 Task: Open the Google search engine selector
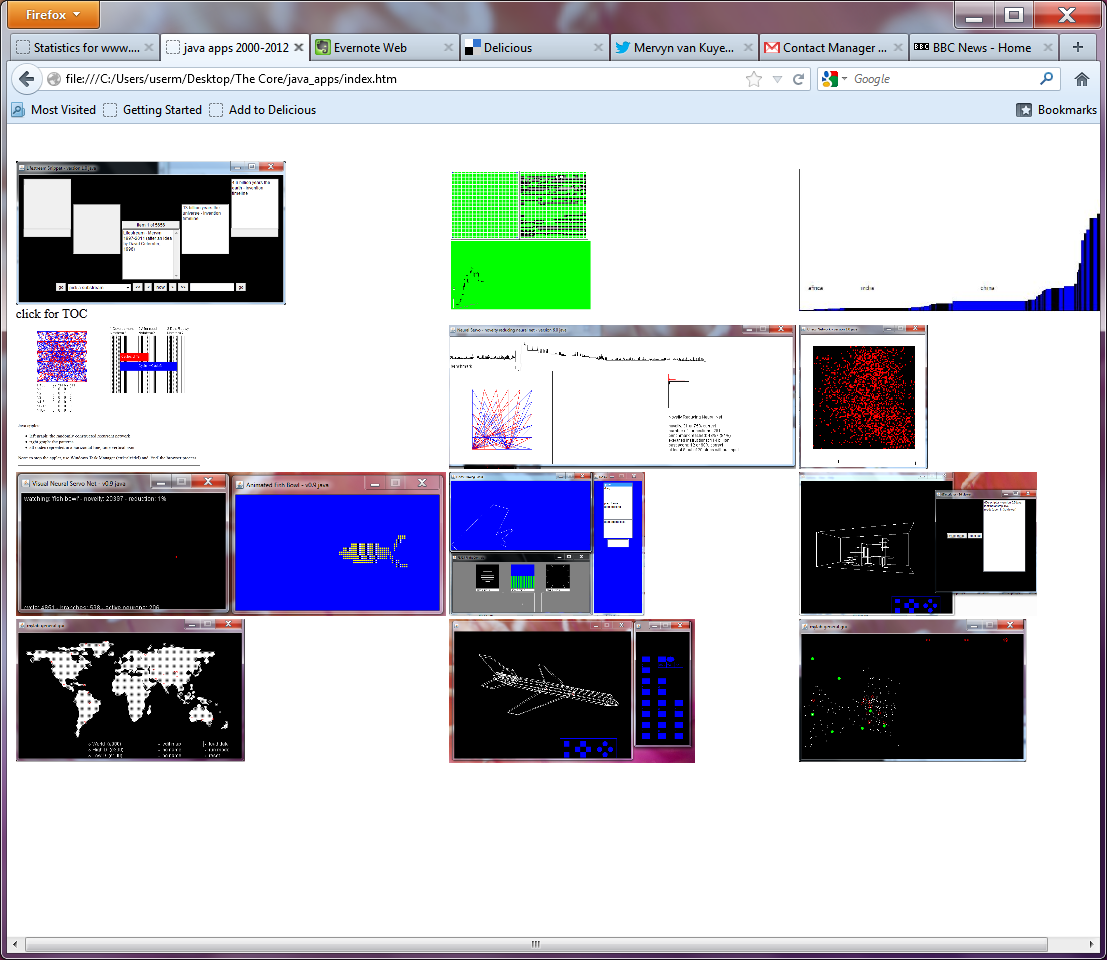coord(834,79)
